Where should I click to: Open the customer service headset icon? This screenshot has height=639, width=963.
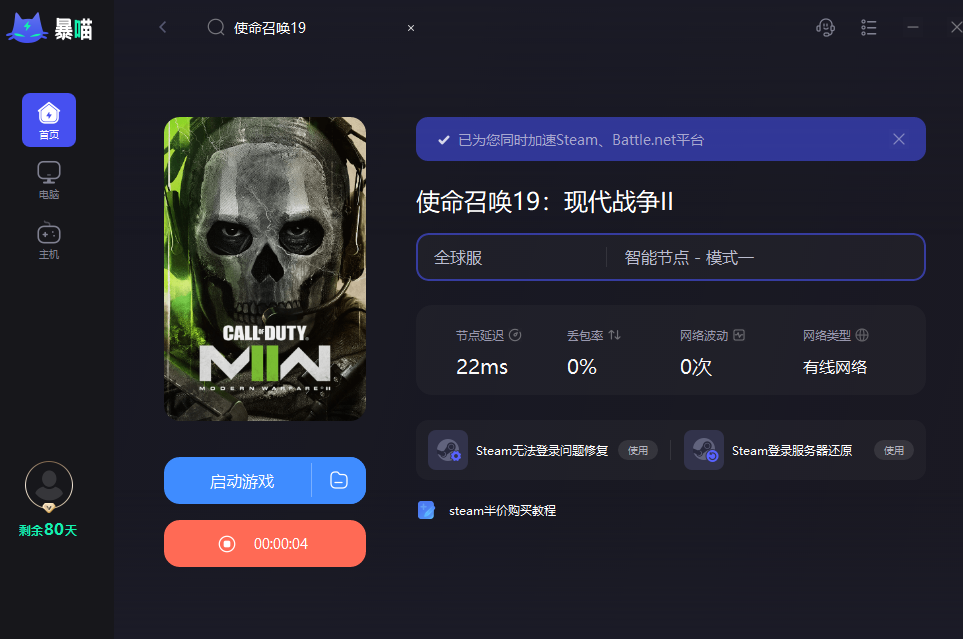point(825,28)
